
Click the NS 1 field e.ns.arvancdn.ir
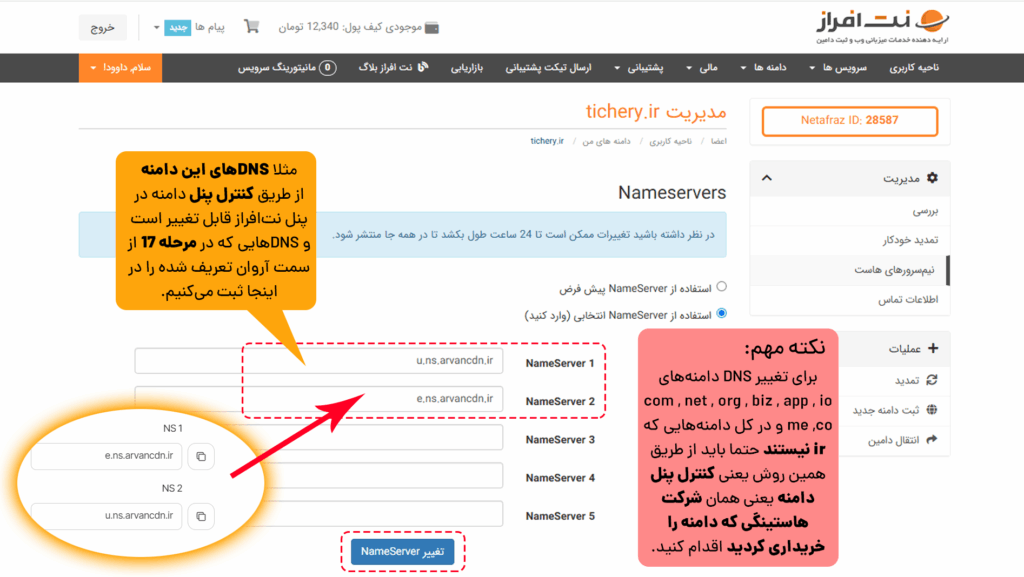(x=106, y=456)
